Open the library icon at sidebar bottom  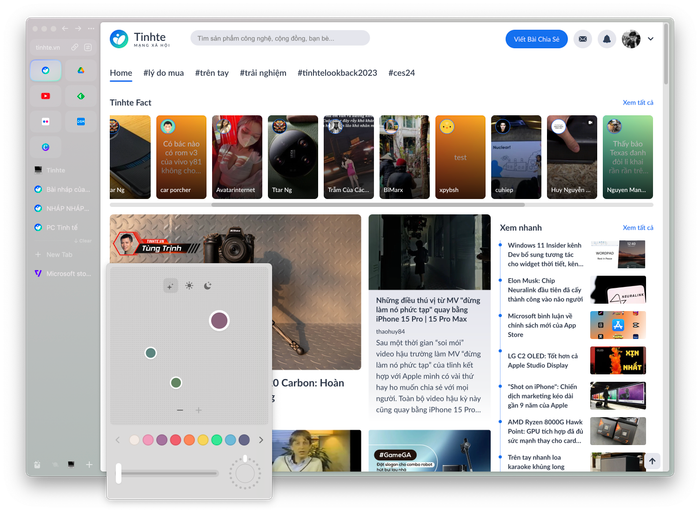[x=38, y=464]
